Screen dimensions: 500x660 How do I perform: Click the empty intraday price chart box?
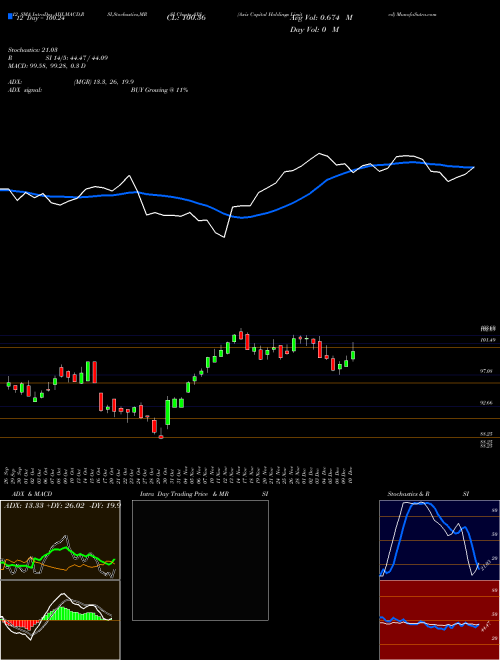(200, 560)
